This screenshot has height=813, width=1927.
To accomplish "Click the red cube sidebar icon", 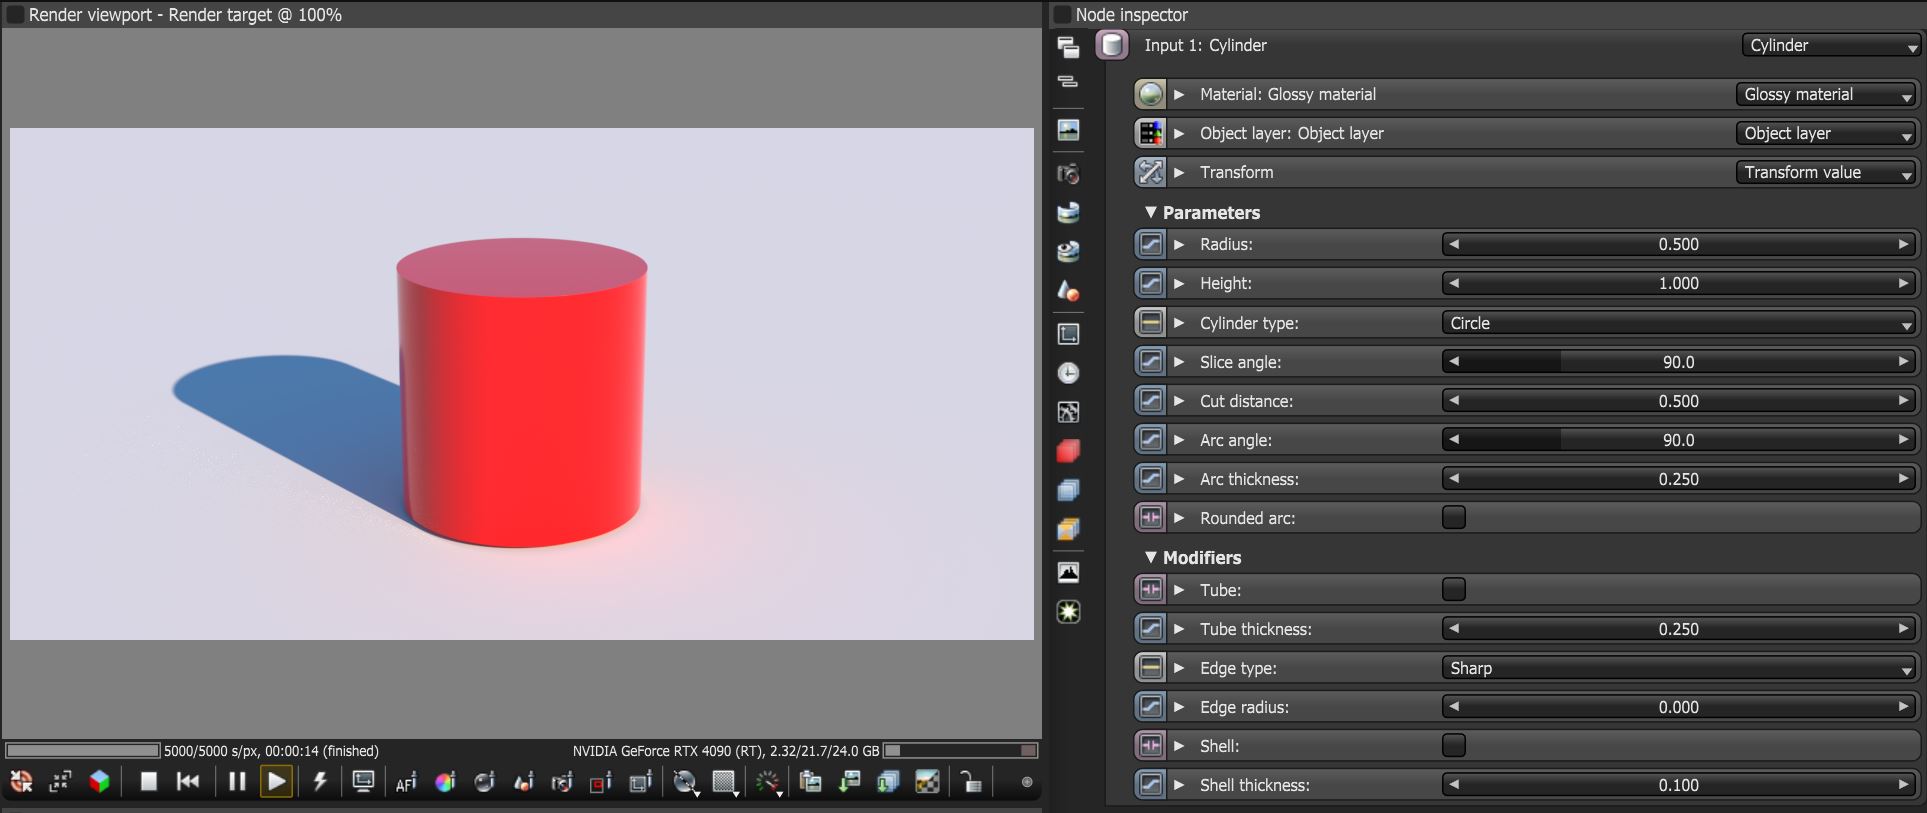I will (1068, 451).
